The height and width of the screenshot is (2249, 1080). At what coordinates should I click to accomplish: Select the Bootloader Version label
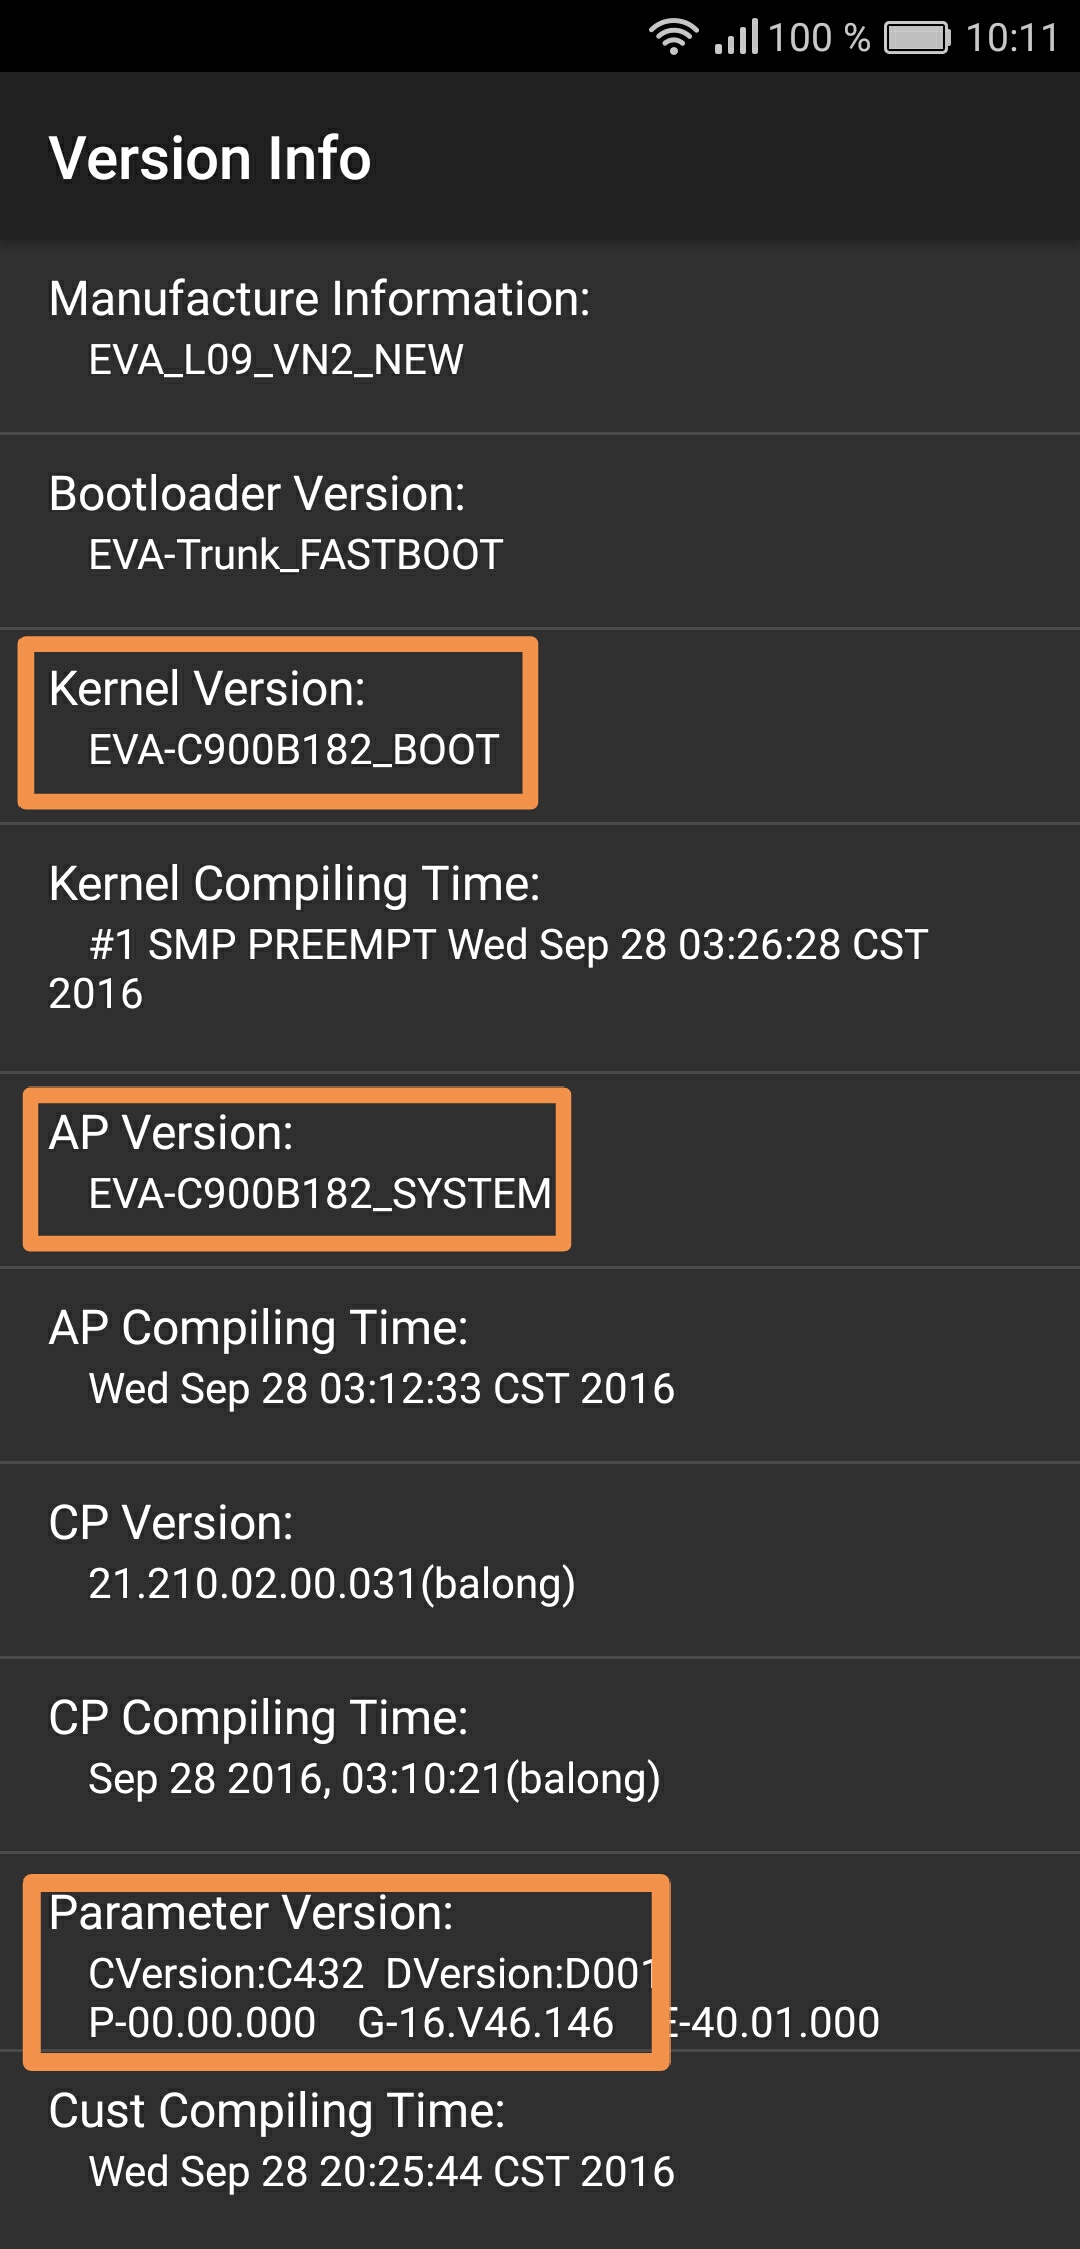[257, 493]
